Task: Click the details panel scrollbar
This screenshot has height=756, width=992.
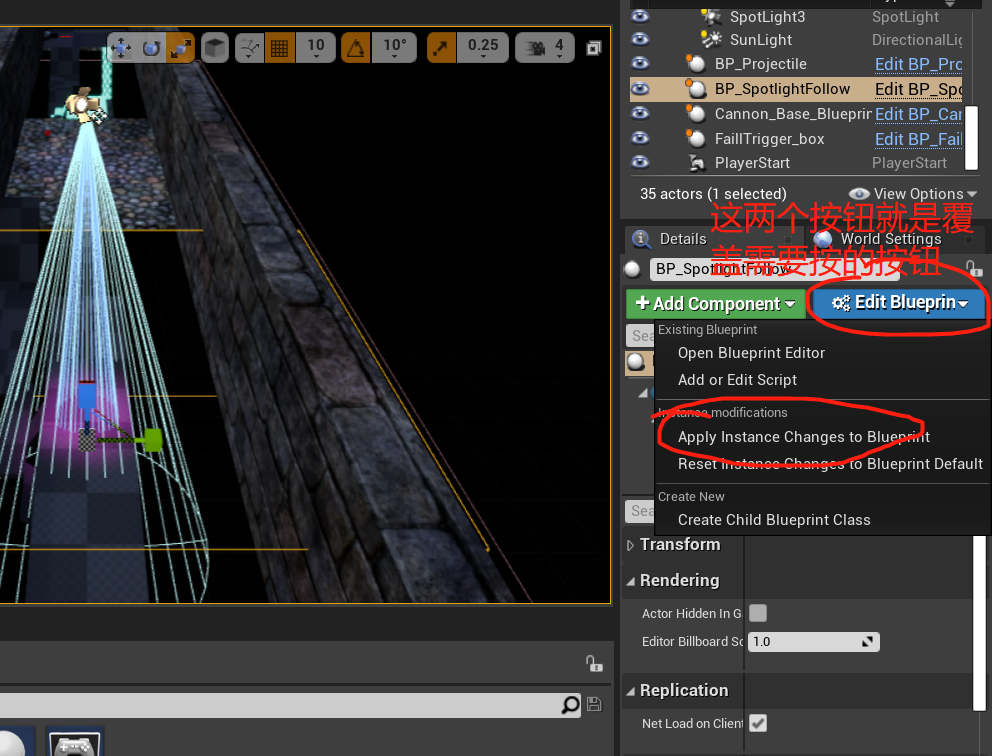Action: click(980, 623)
